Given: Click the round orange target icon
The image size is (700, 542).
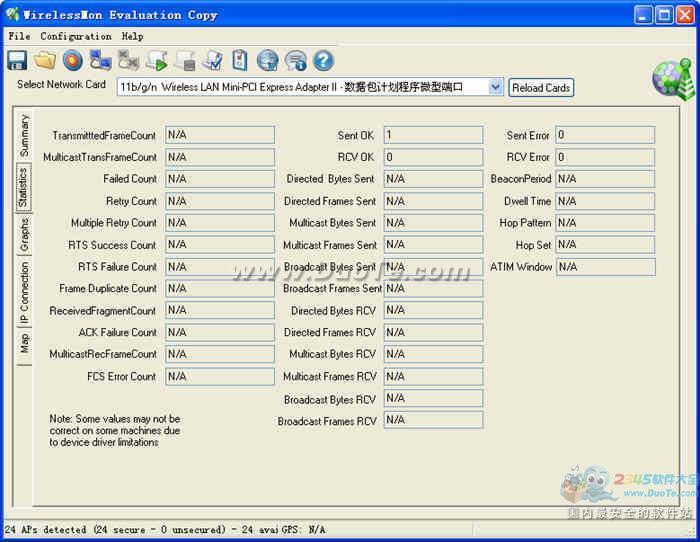Looking at the screenshot, I should tap(73, 61).
